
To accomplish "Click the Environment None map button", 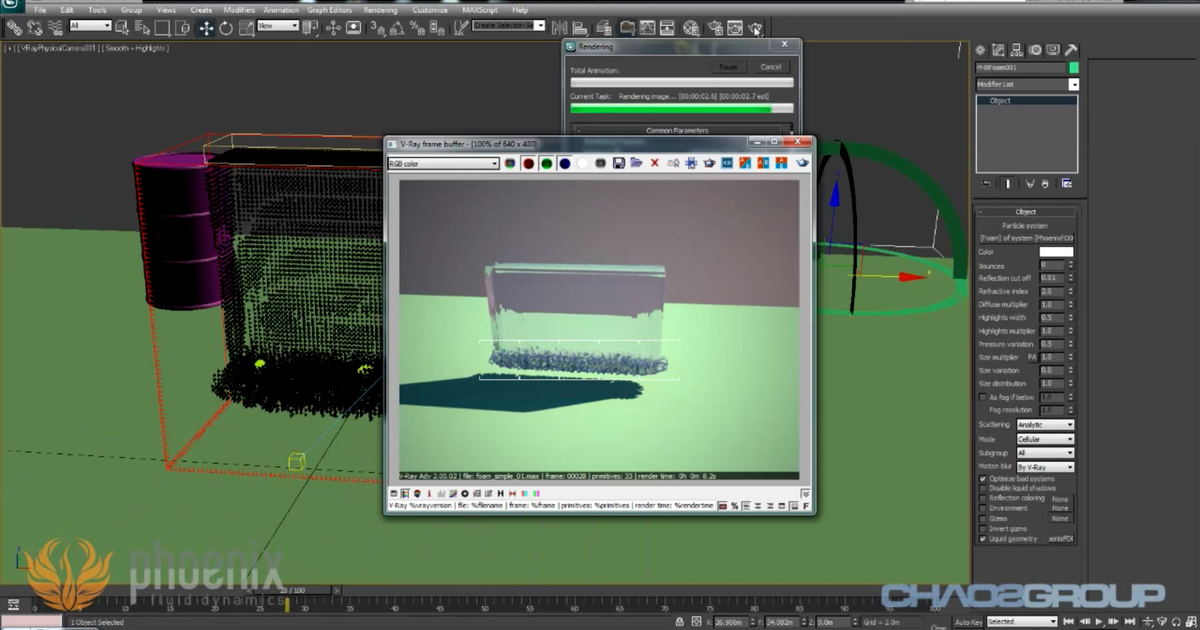I will (x=1060, y=508).
